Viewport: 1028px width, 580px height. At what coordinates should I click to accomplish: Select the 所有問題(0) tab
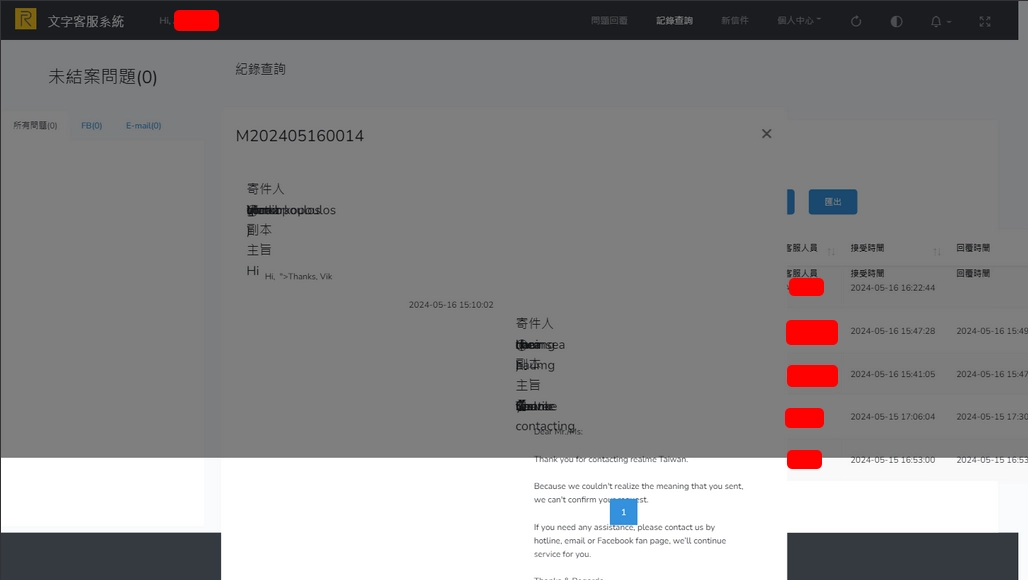[x=35, y=125]
